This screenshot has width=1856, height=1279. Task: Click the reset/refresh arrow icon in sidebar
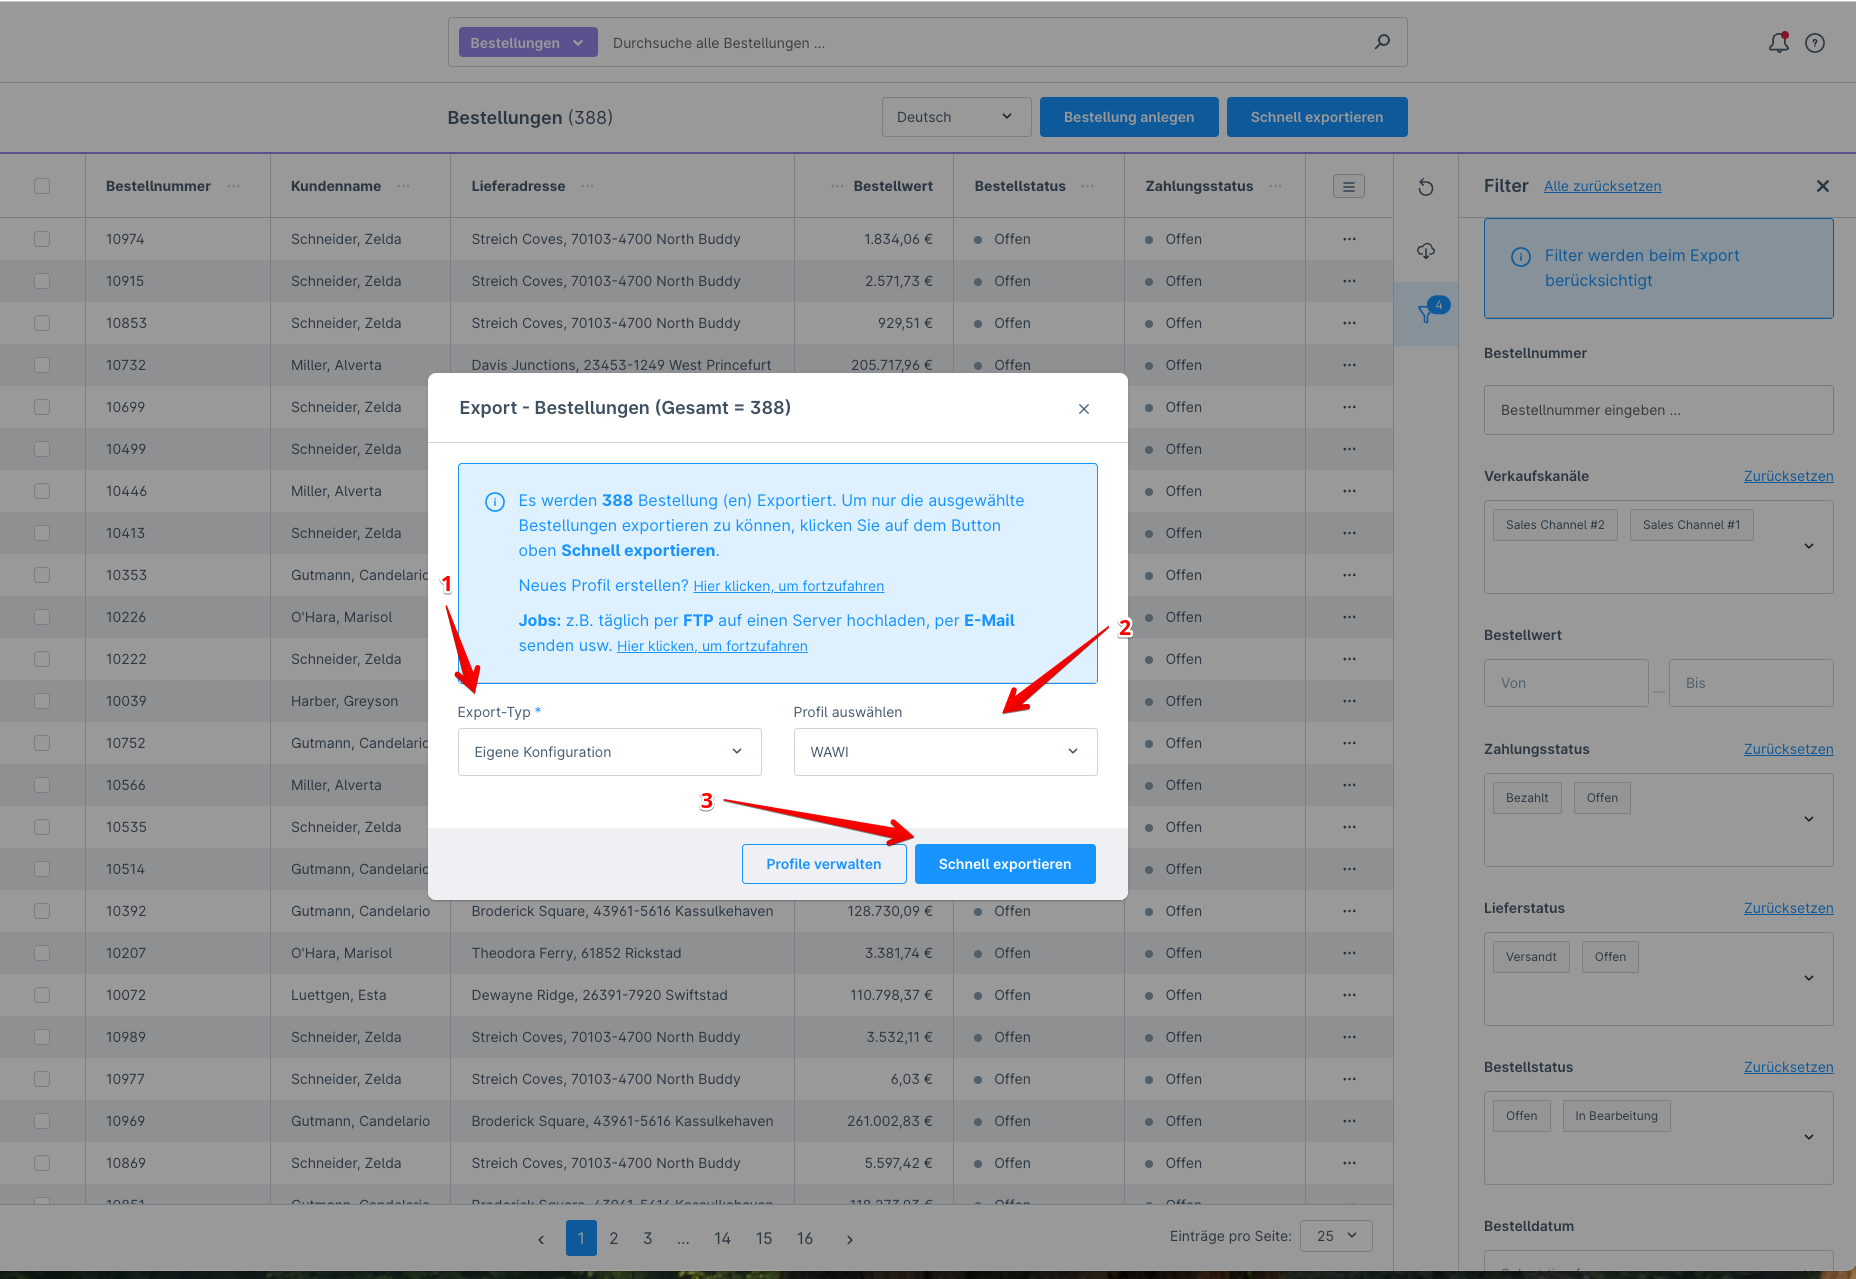(x=1426, y=187)
